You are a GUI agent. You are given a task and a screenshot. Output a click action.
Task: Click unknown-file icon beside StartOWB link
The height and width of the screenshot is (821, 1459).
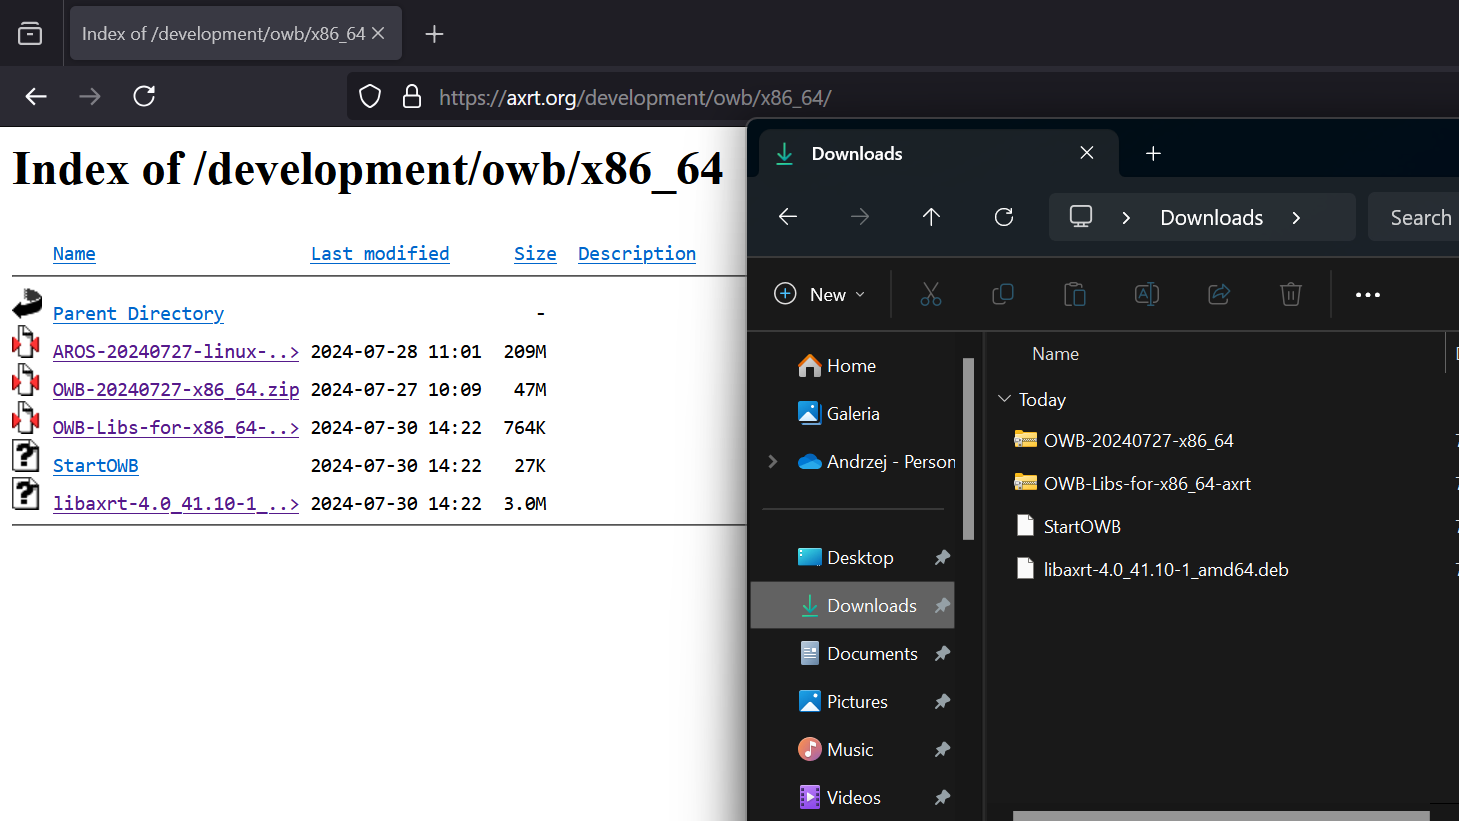(x=26, y=456)
